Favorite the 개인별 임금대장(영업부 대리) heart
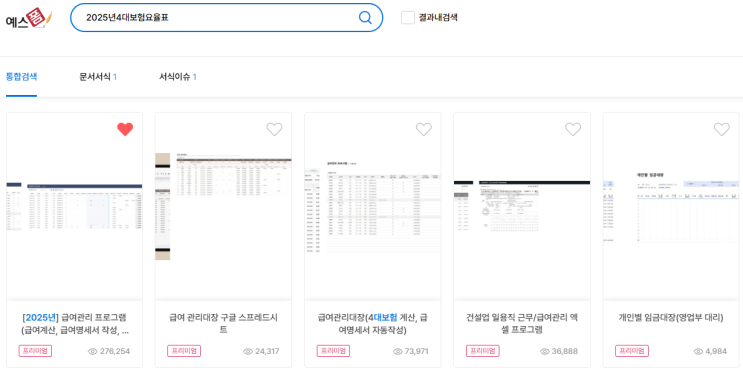The height and width of the screenshot is (386, 743). (x=722, y=129)
